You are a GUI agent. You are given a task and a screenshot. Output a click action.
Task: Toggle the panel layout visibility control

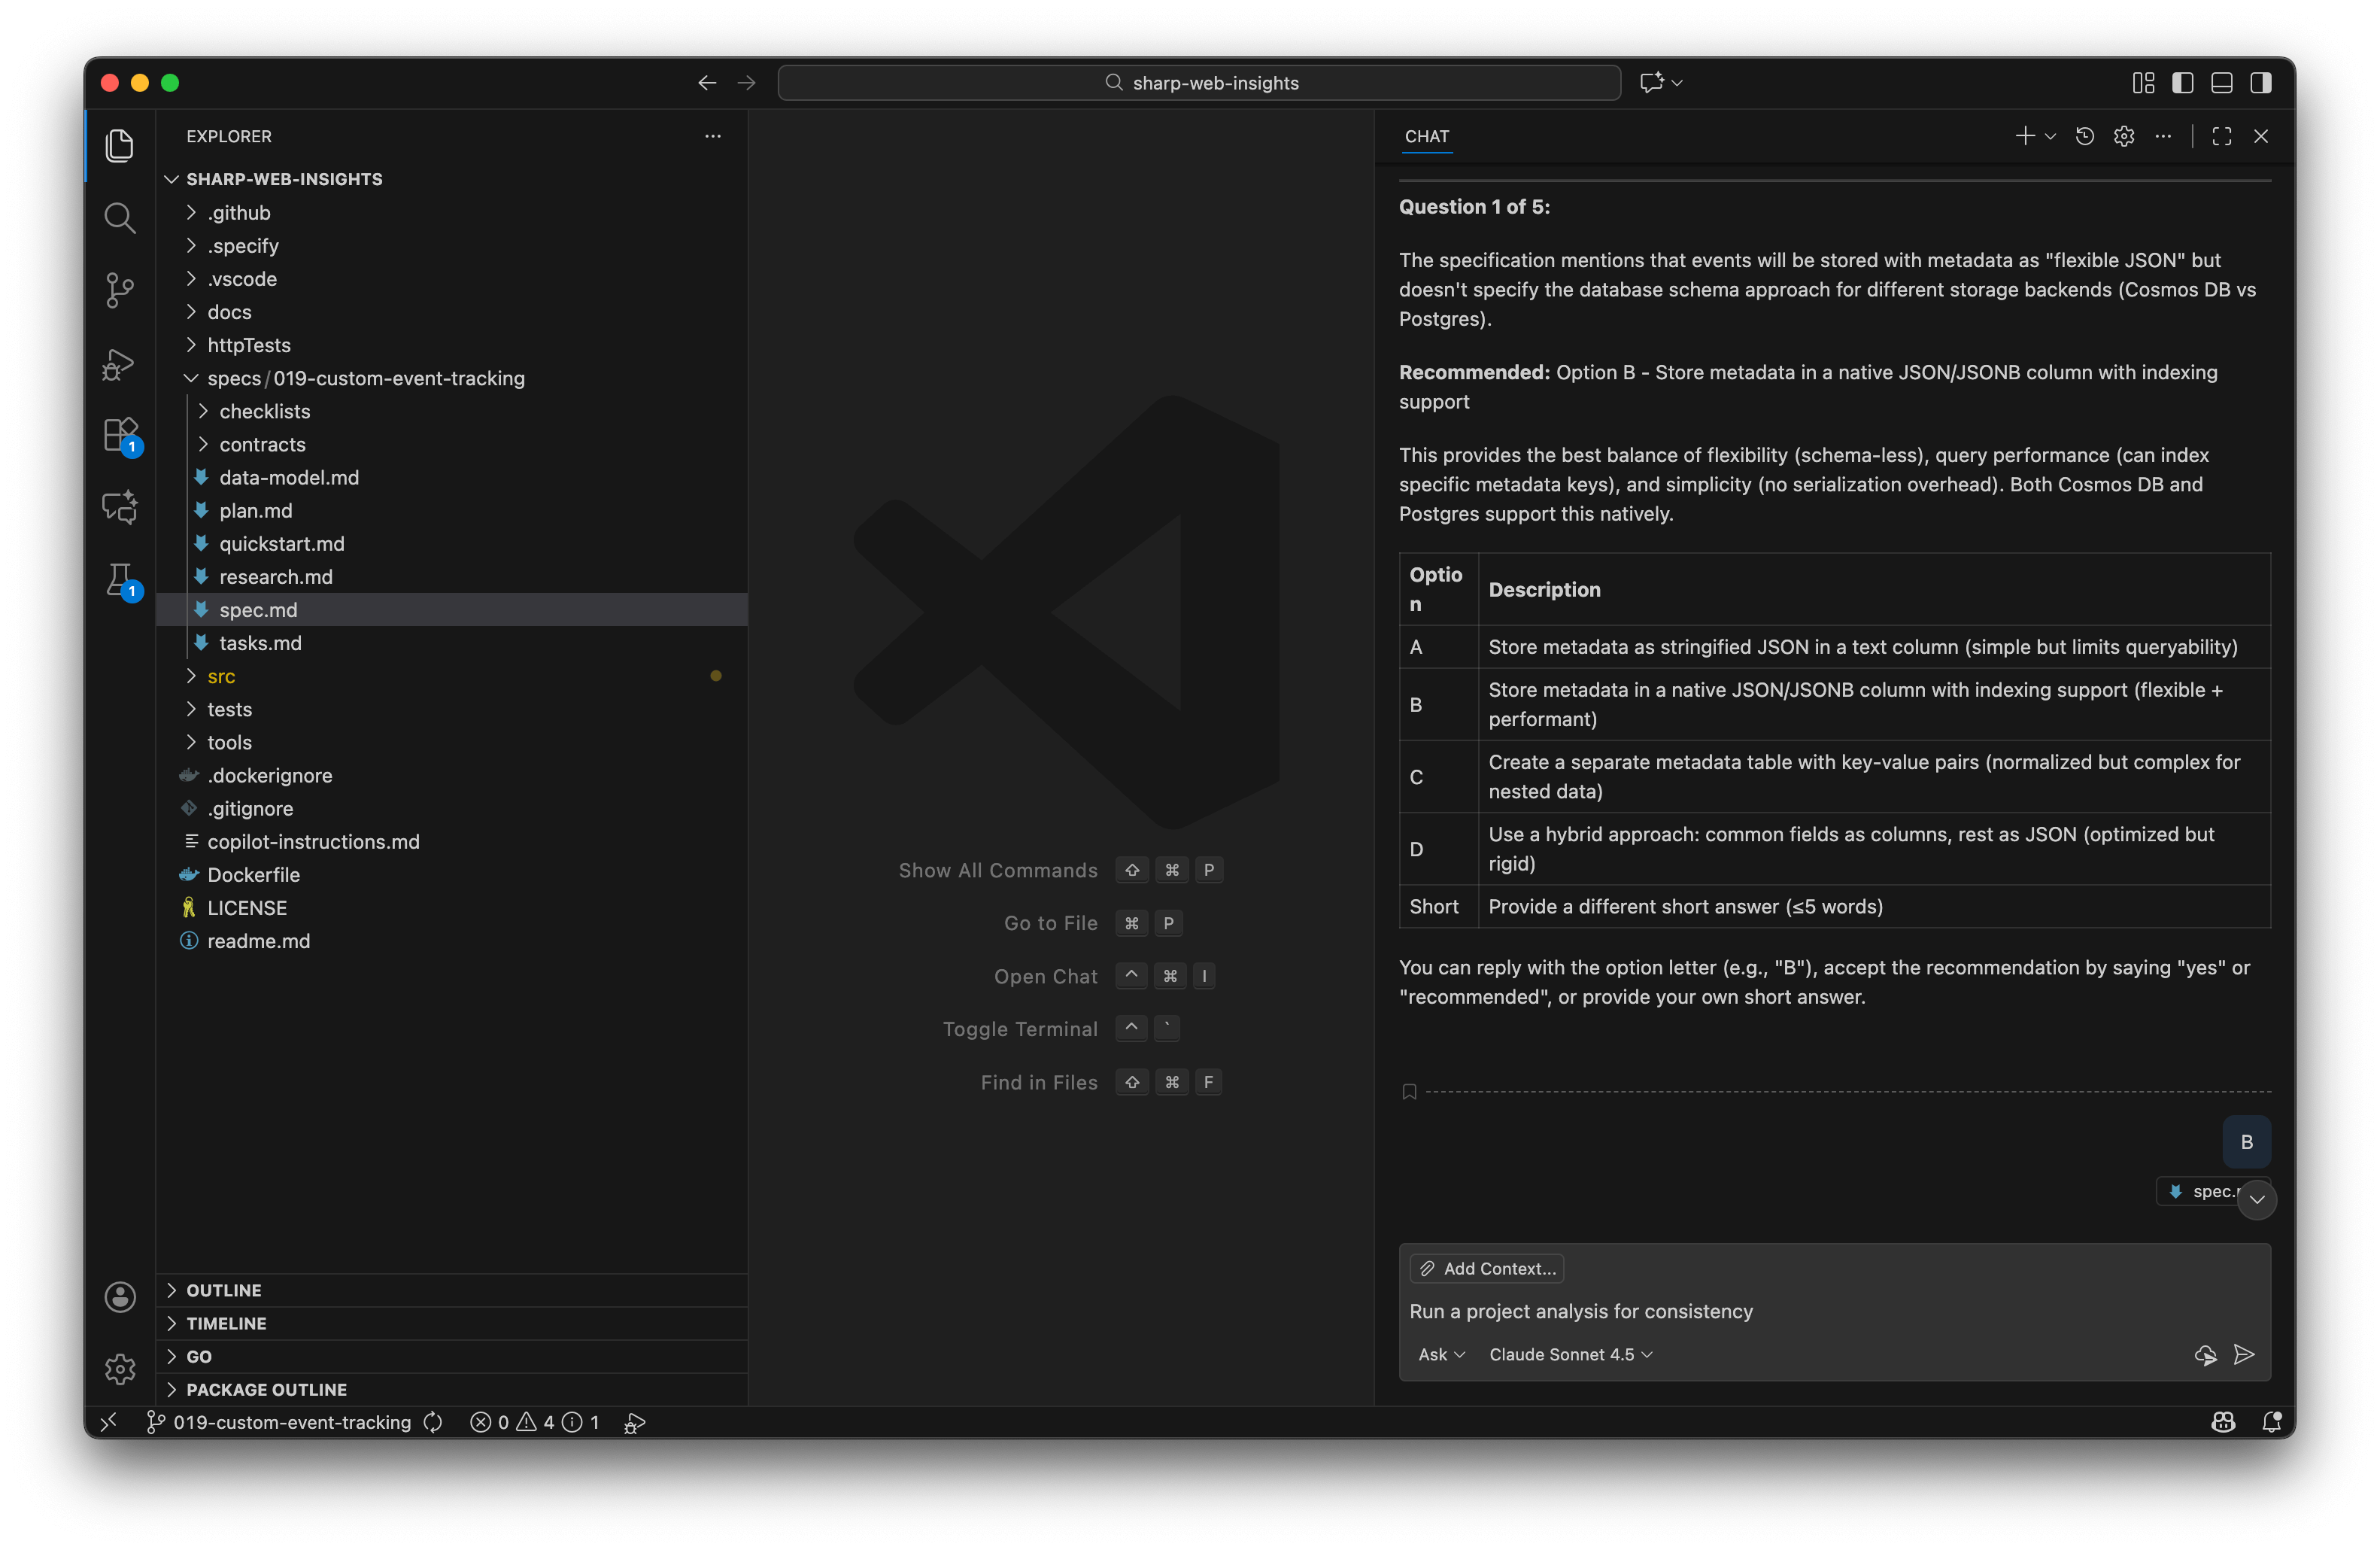(2222, 82)
